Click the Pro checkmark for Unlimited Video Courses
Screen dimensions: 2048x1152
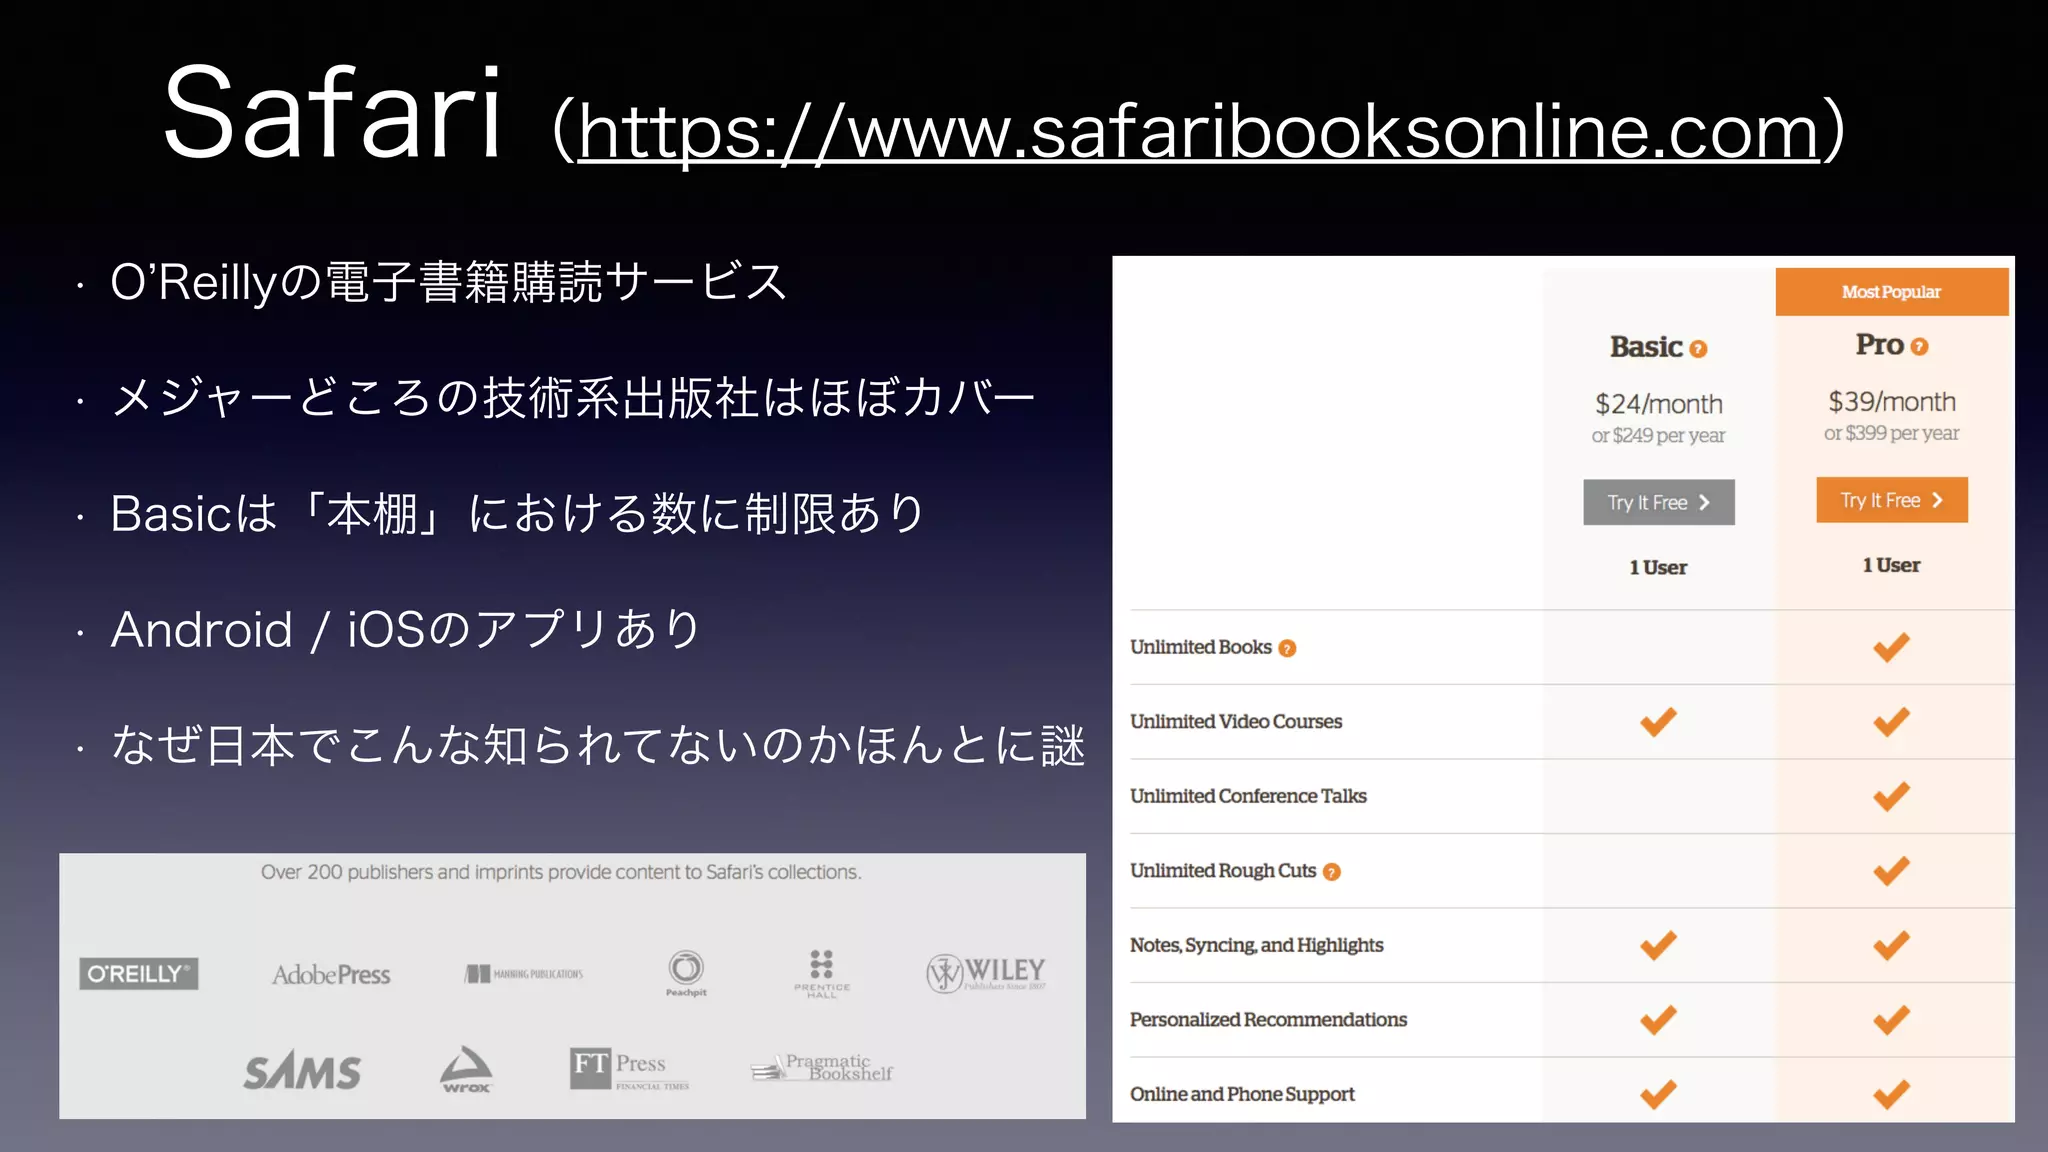point(1891,722)
